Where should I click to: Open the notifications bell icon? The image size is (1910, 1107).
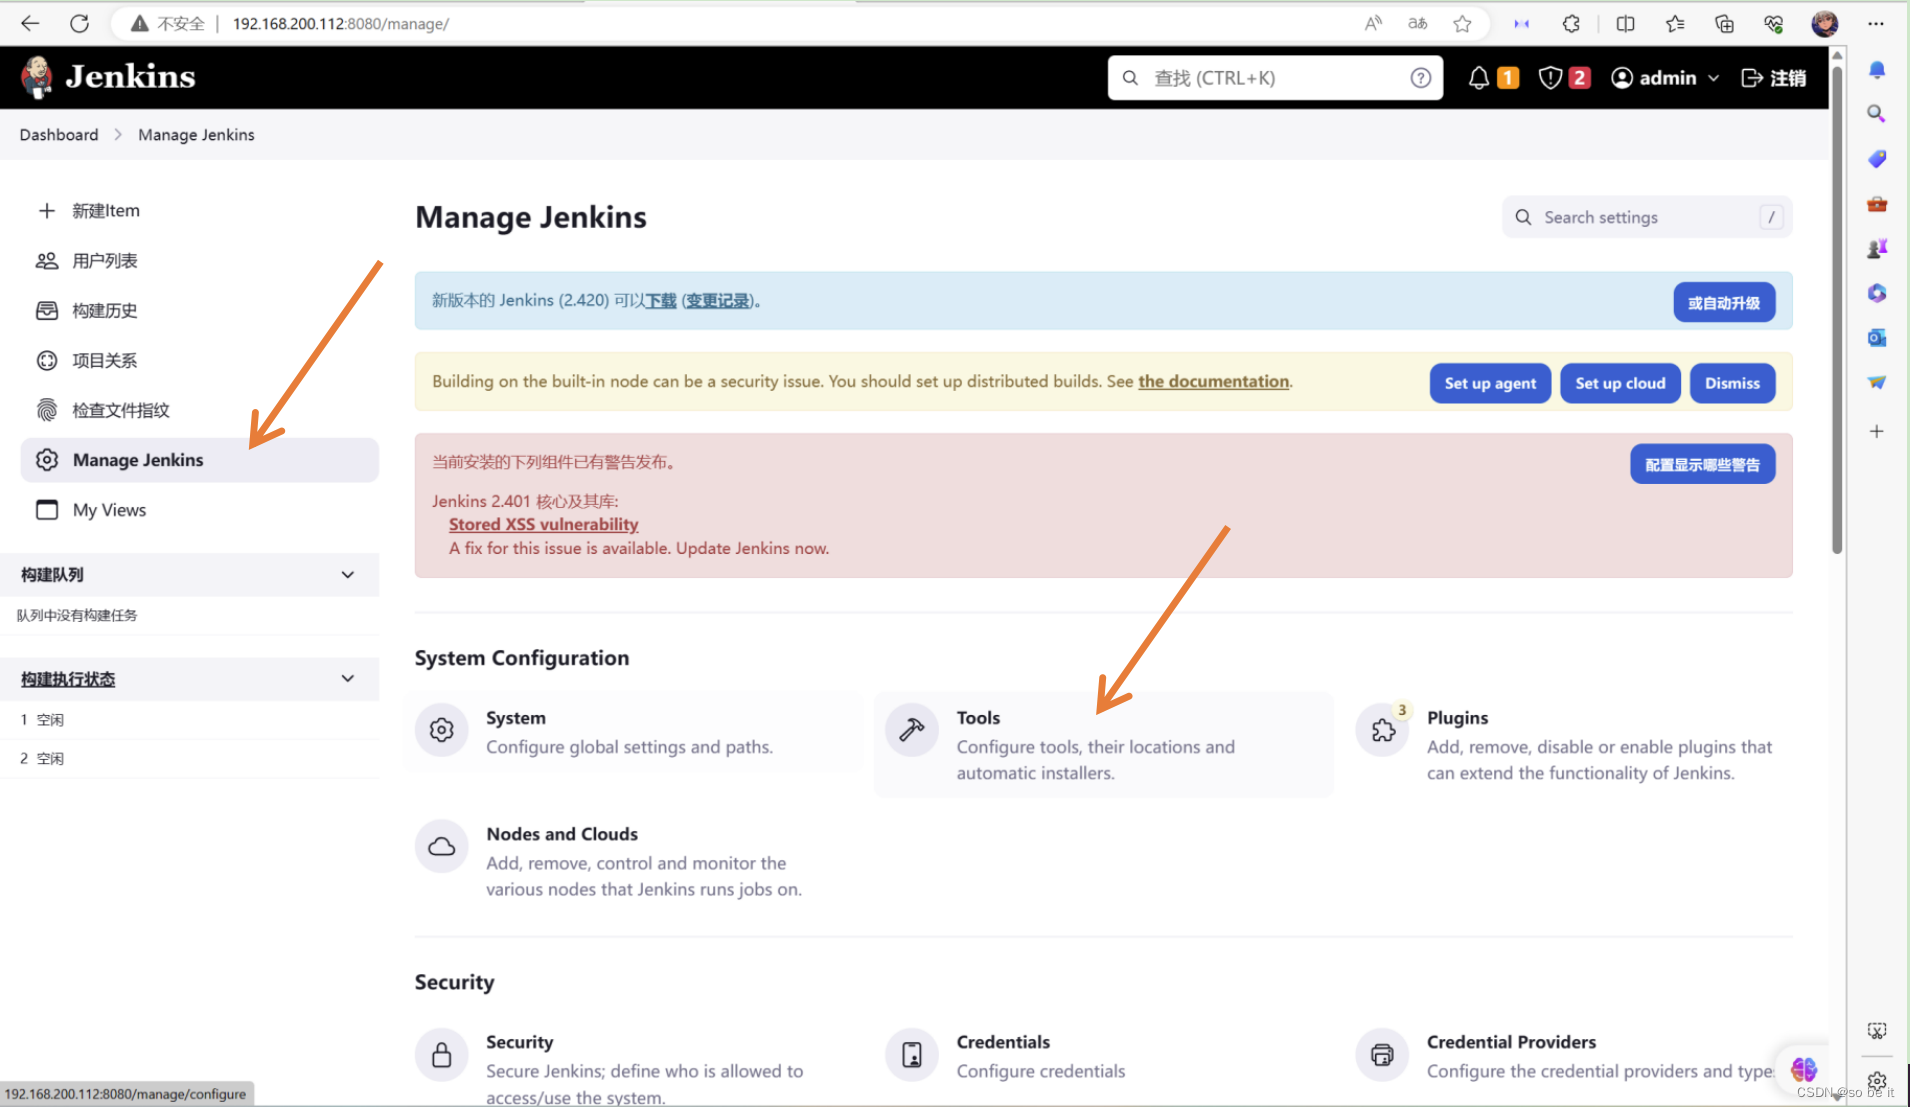click(1478, 78)
